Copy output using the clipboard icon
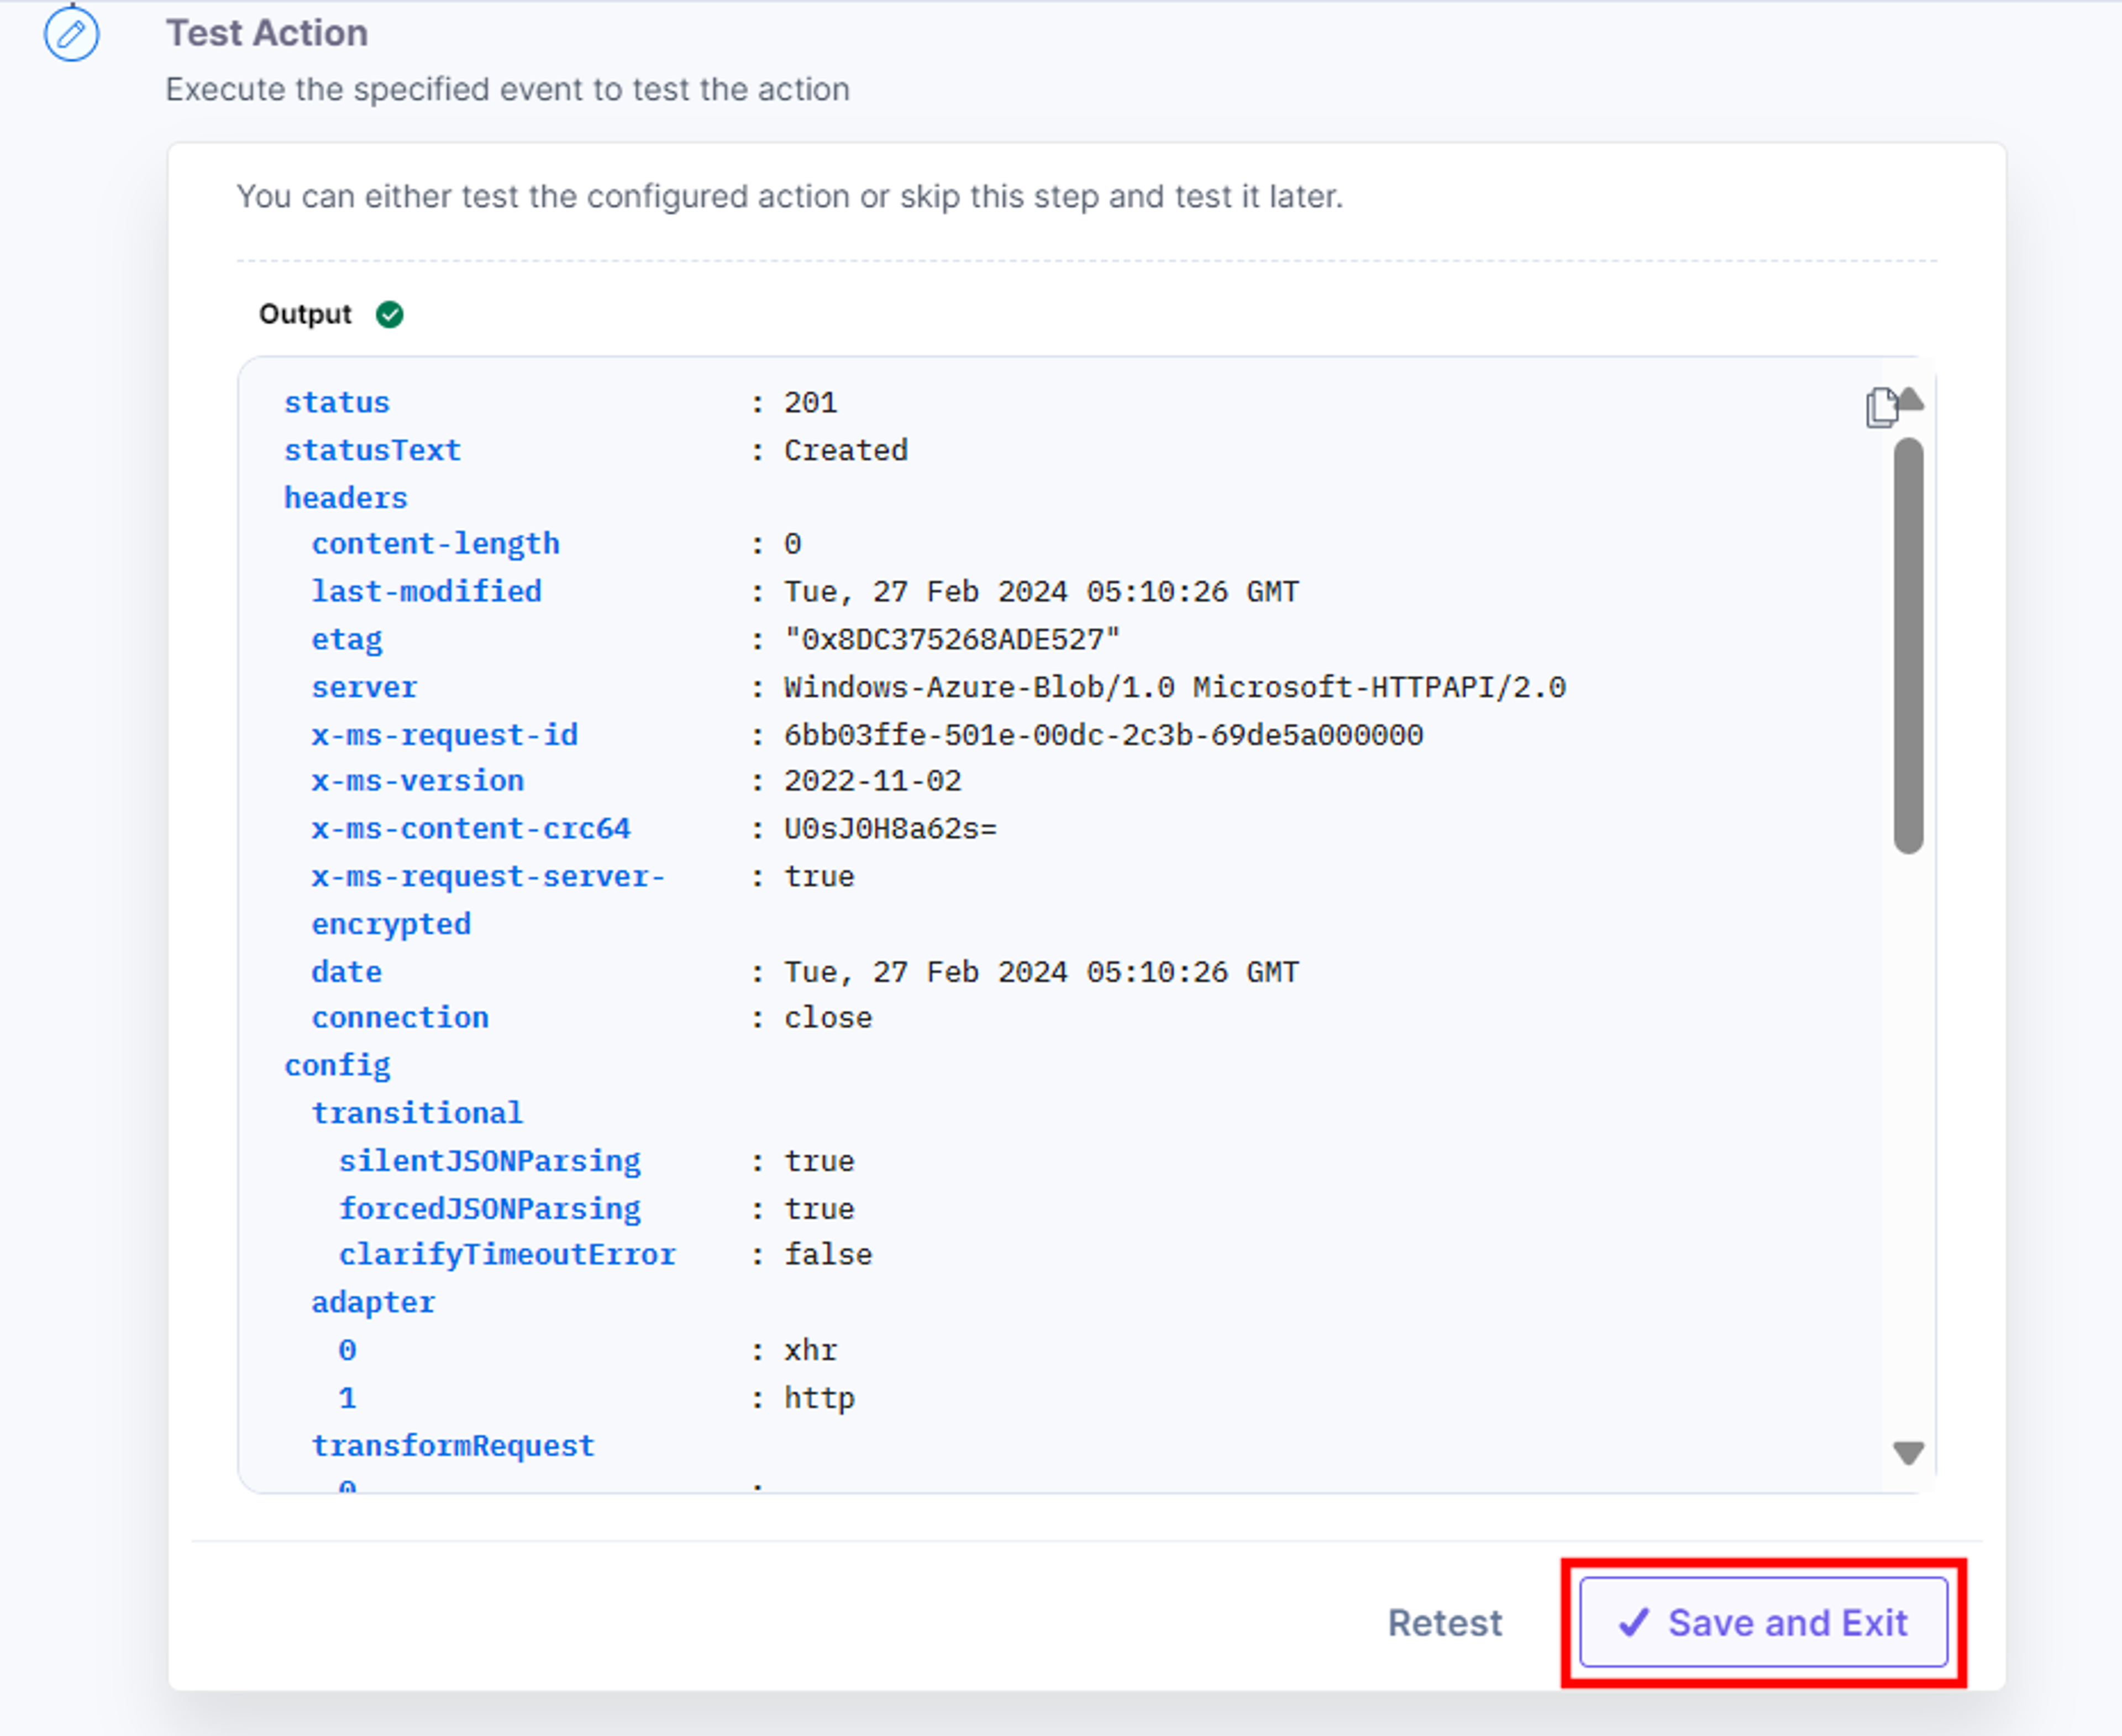2122x1736 pixels. [x=1881, y=408]
